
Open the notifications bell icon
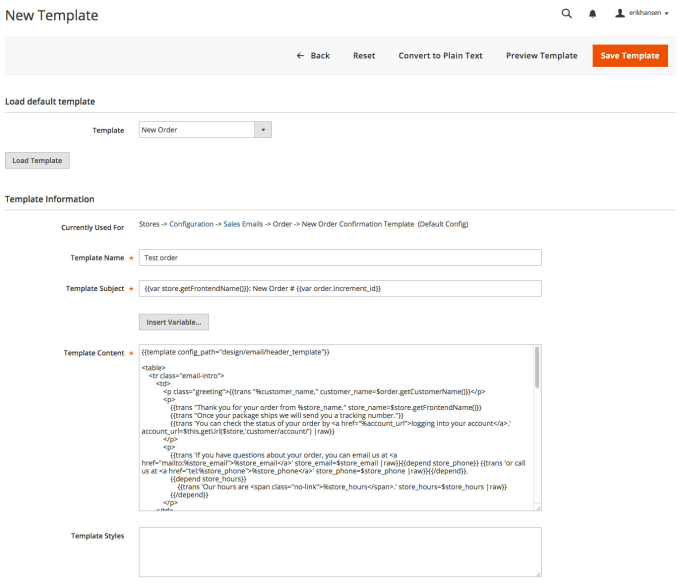(x=592, y=14)
